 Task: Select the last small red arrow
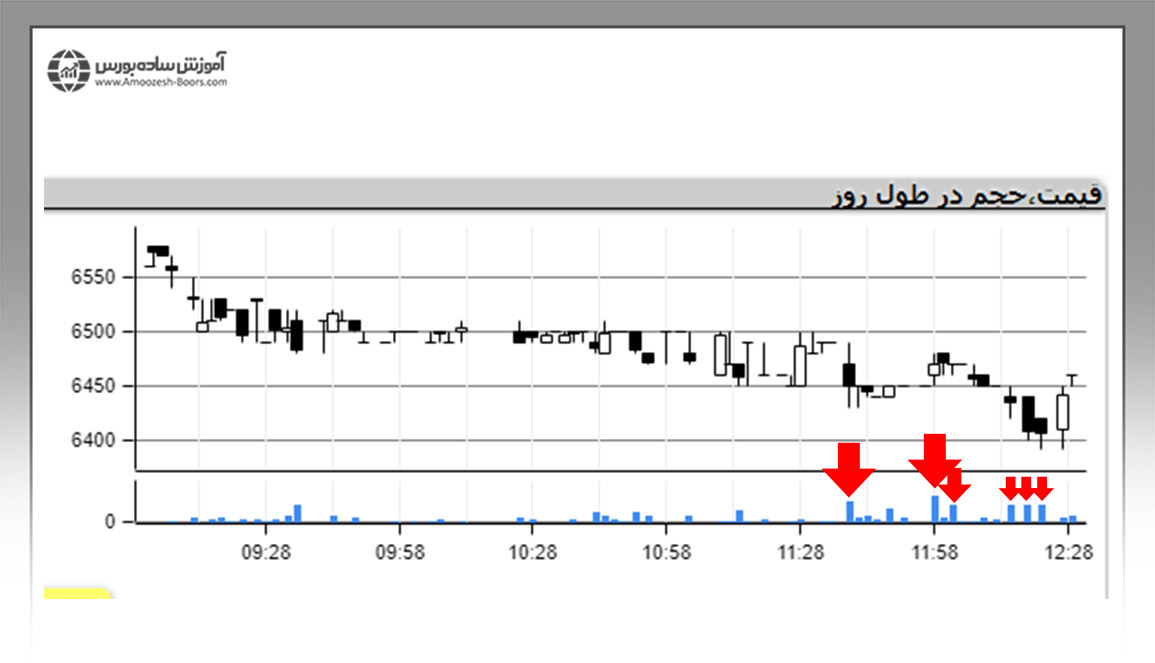coord(1041,488)
